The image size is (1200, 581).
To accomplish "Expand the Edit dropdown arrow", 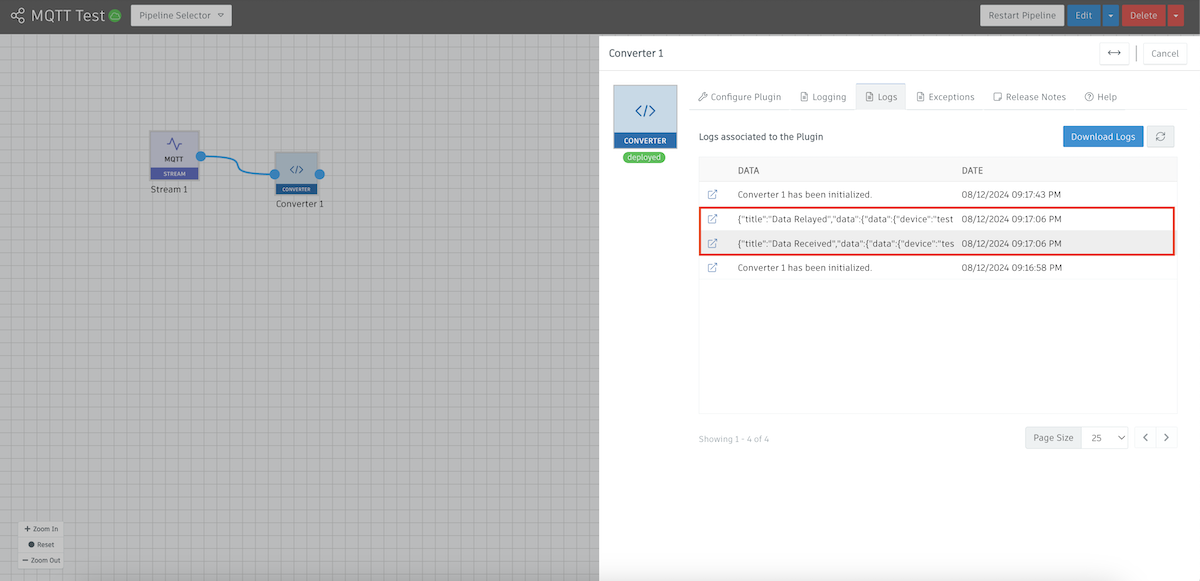I will pos(1110,16).
